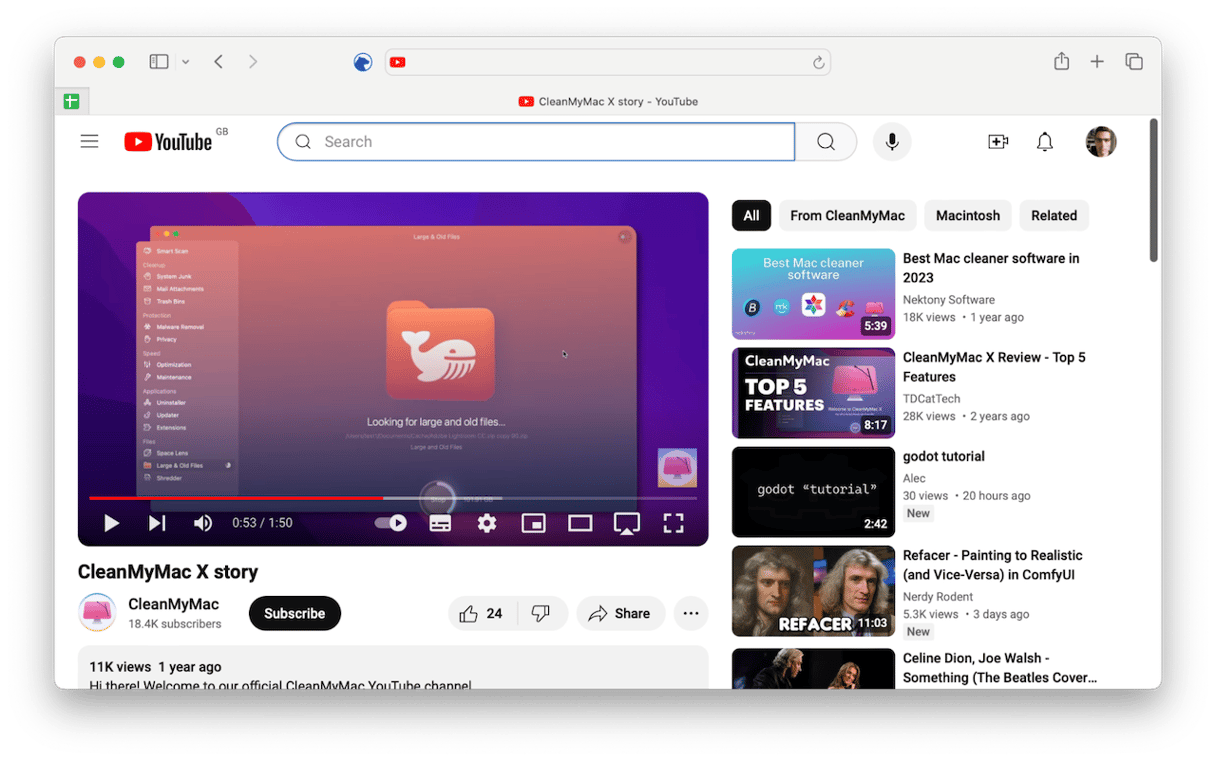Click the voice search microphone icon
Viewport: 1216px width, 761px height.
[x=892, y=142]
